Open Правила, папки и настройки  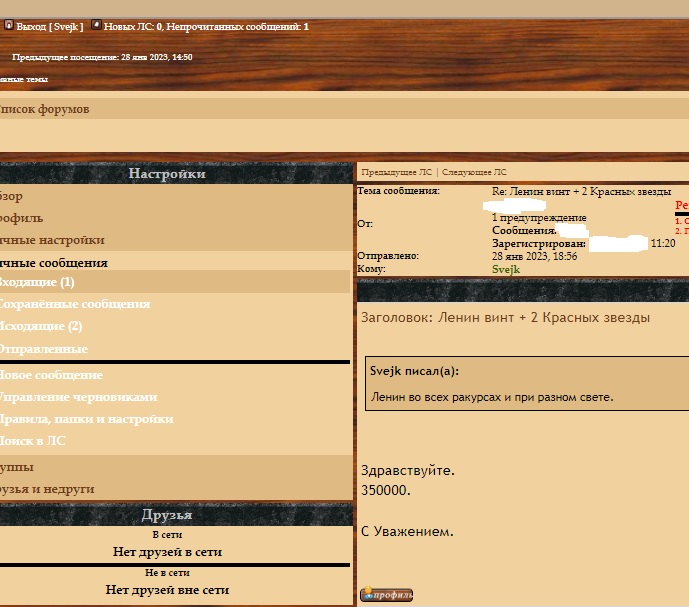tap(86, 419)
